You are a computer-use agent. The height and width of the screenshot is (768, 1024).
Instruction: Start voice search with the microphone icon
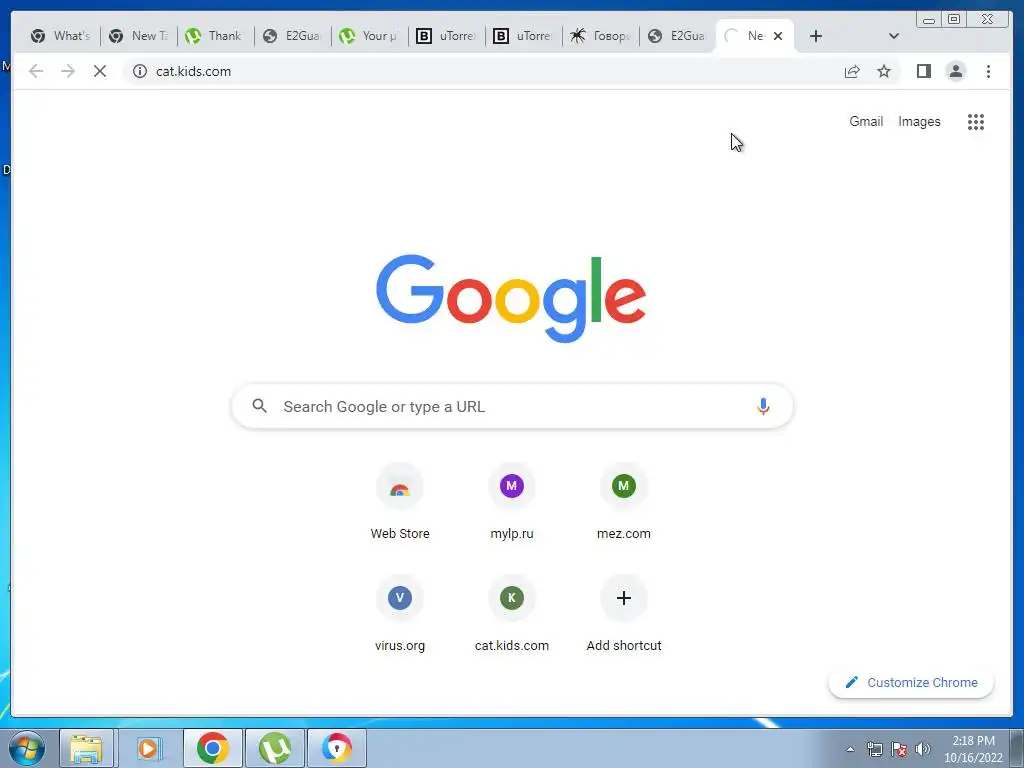coord(763,406)
